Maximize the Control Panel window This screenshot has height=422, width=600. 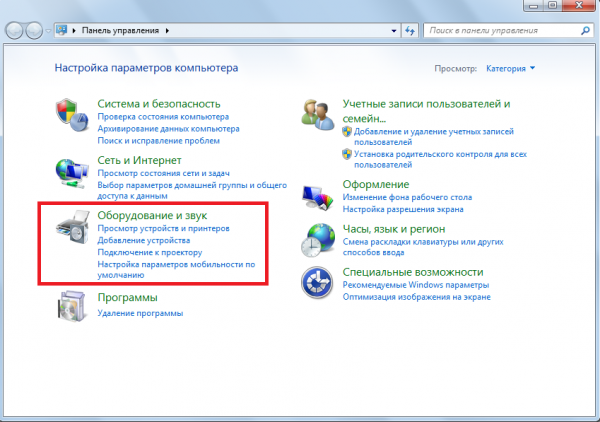553,5
